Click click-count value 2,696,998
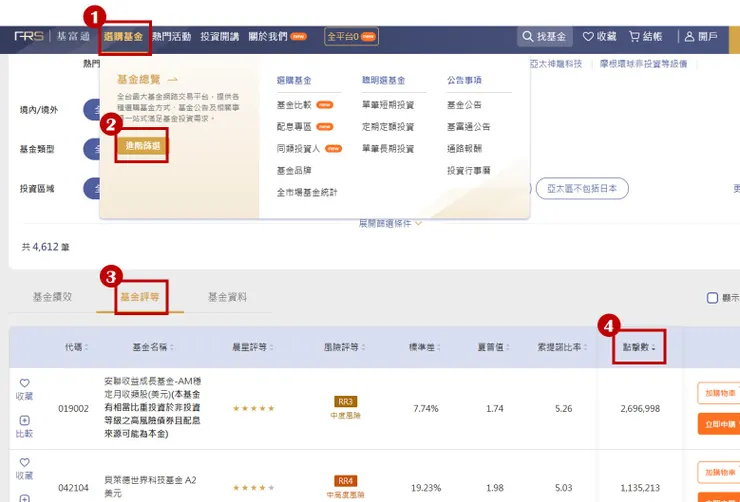Viewport: 740px width, 502px height. click(x=640, y=409)
